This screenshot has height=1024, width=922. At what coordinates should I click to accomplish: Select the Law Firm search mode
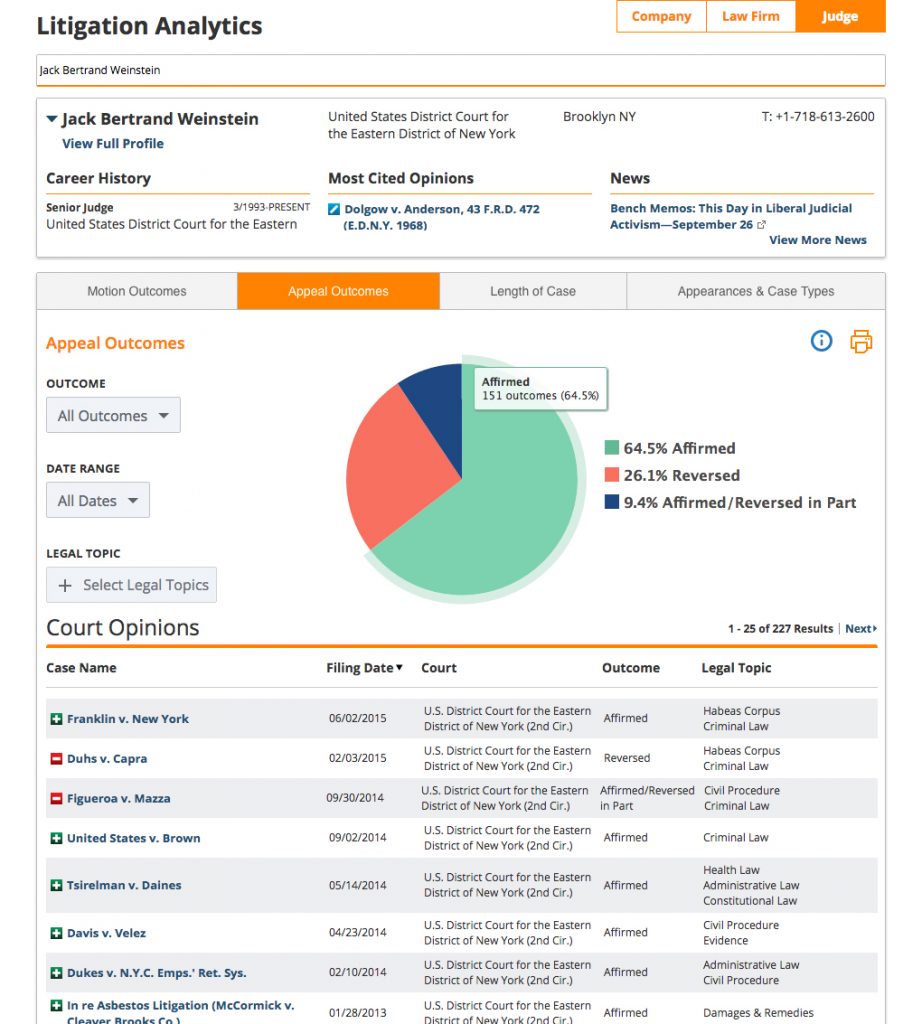coord(751,16)
